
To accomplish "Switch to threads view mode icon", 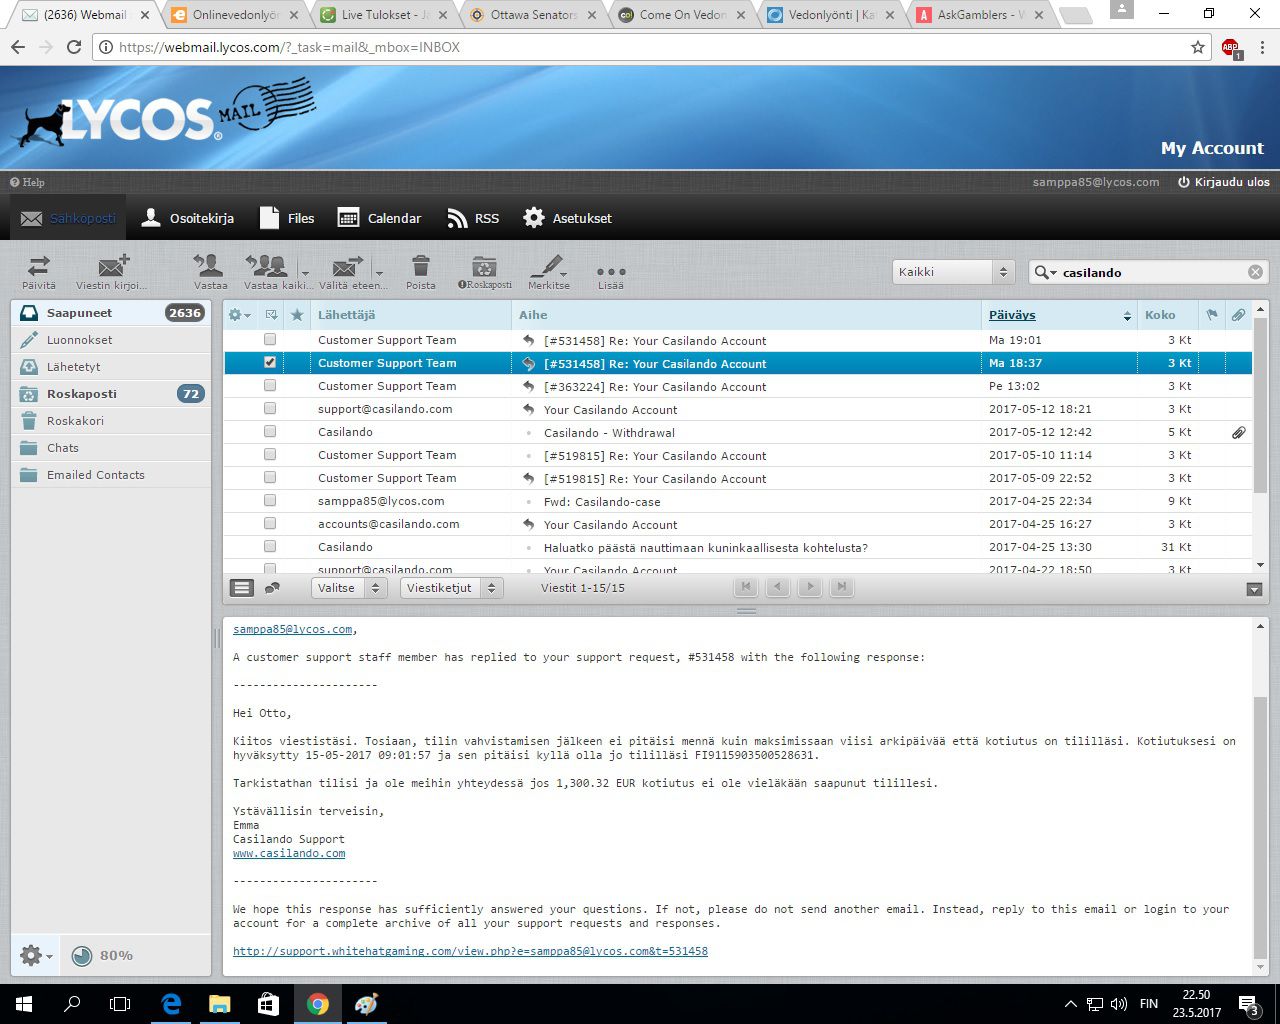I will [272, 588].
